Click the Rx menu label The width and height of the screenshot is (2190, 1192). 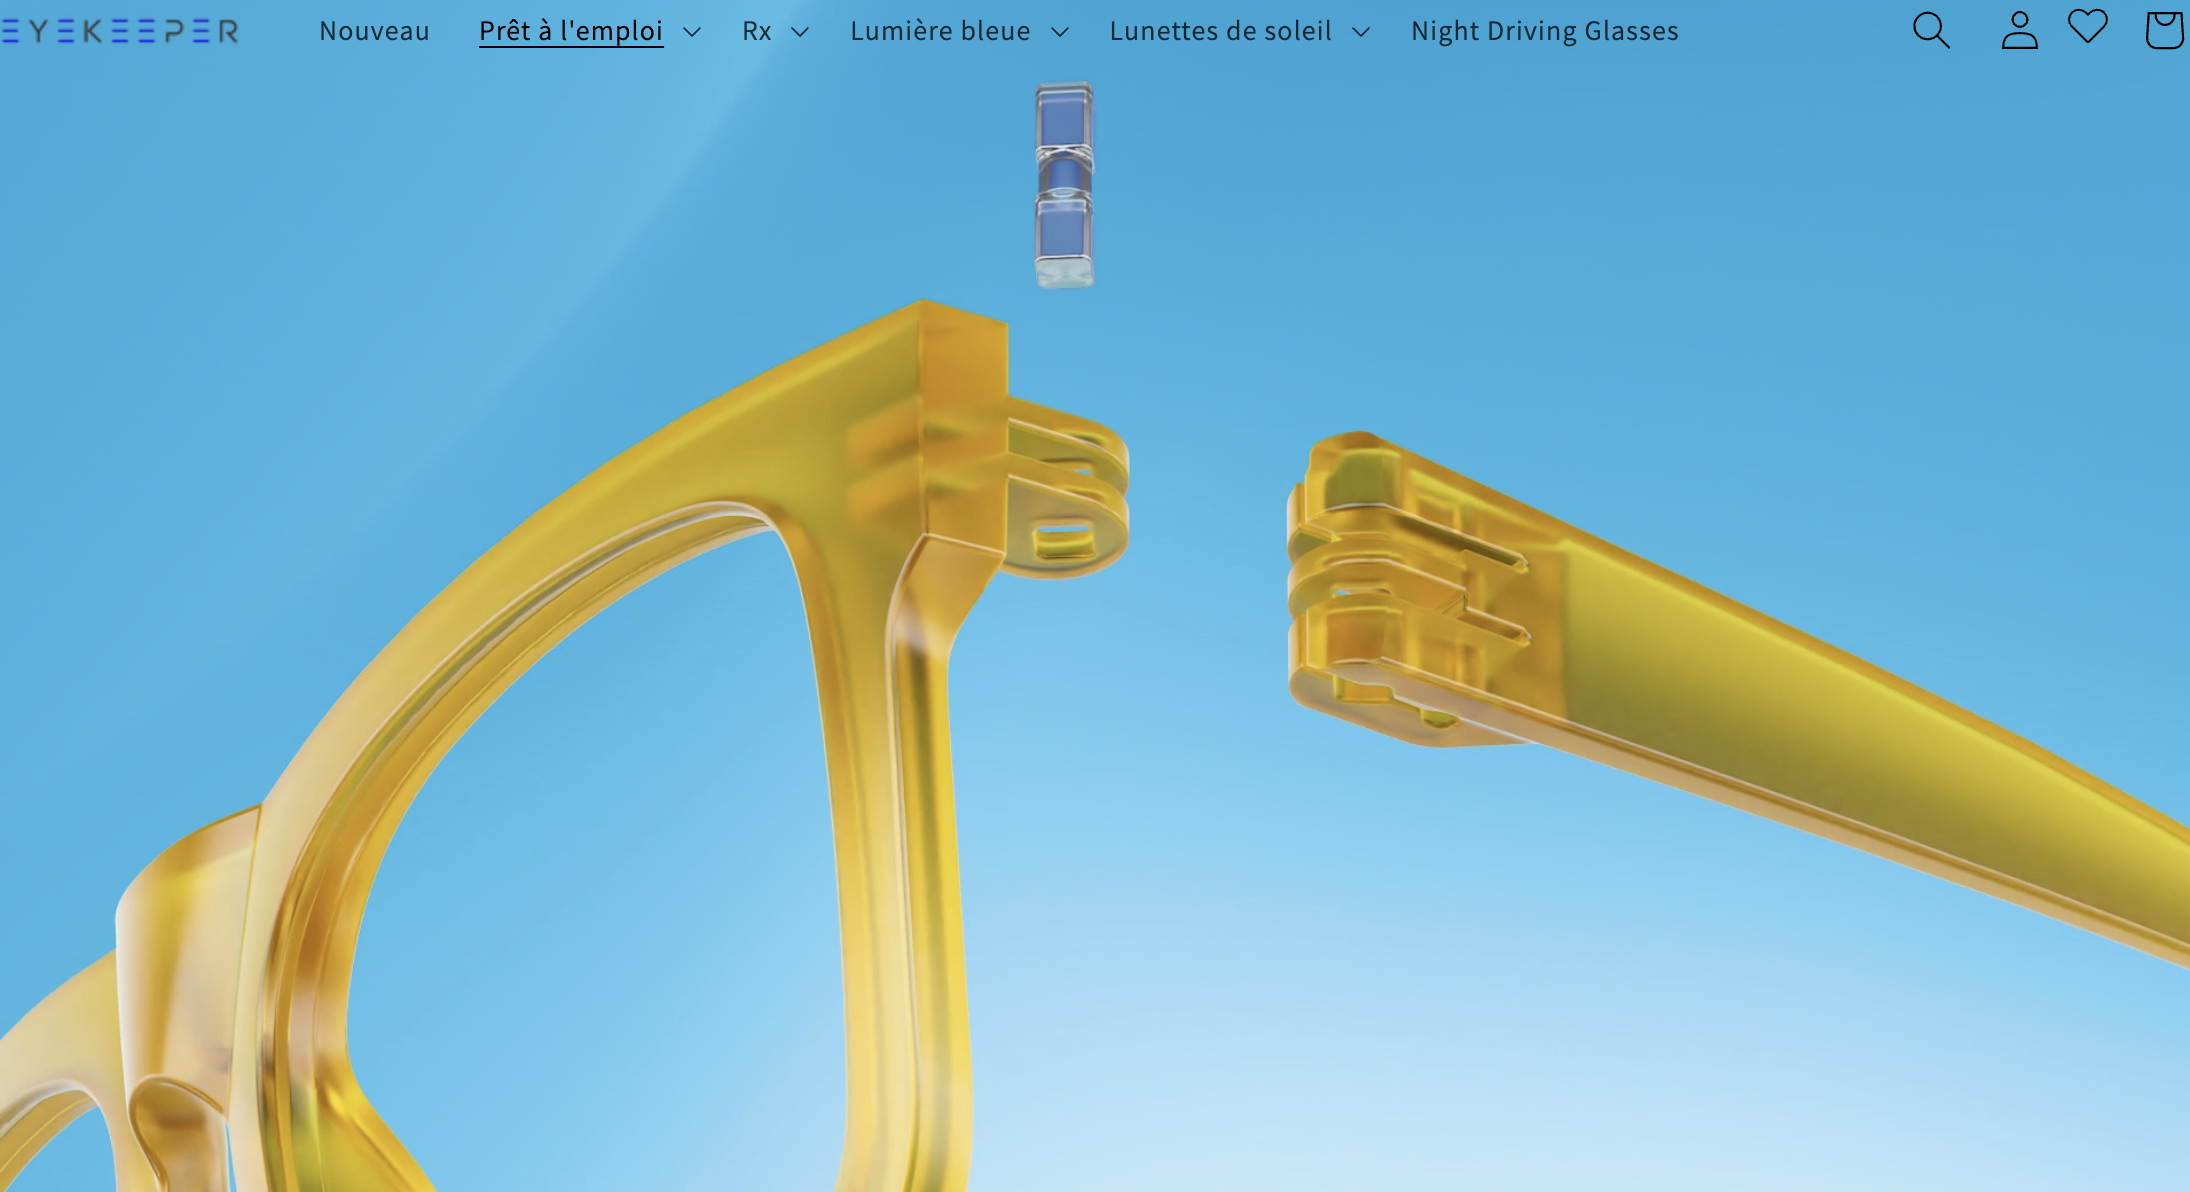757,32
